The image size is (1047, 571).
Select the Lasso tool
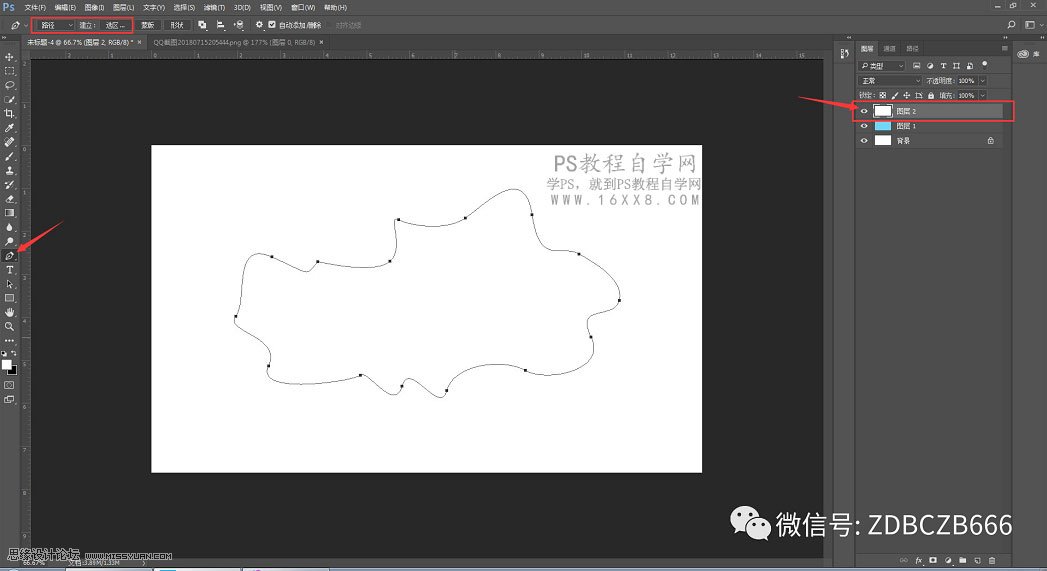(9, 85)
